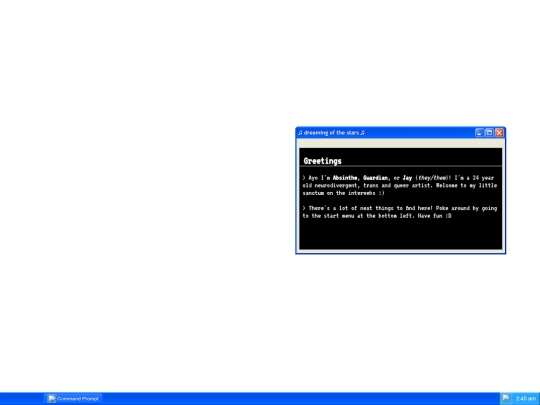Maximize the dreaming of the stars window

click(489, 133)
